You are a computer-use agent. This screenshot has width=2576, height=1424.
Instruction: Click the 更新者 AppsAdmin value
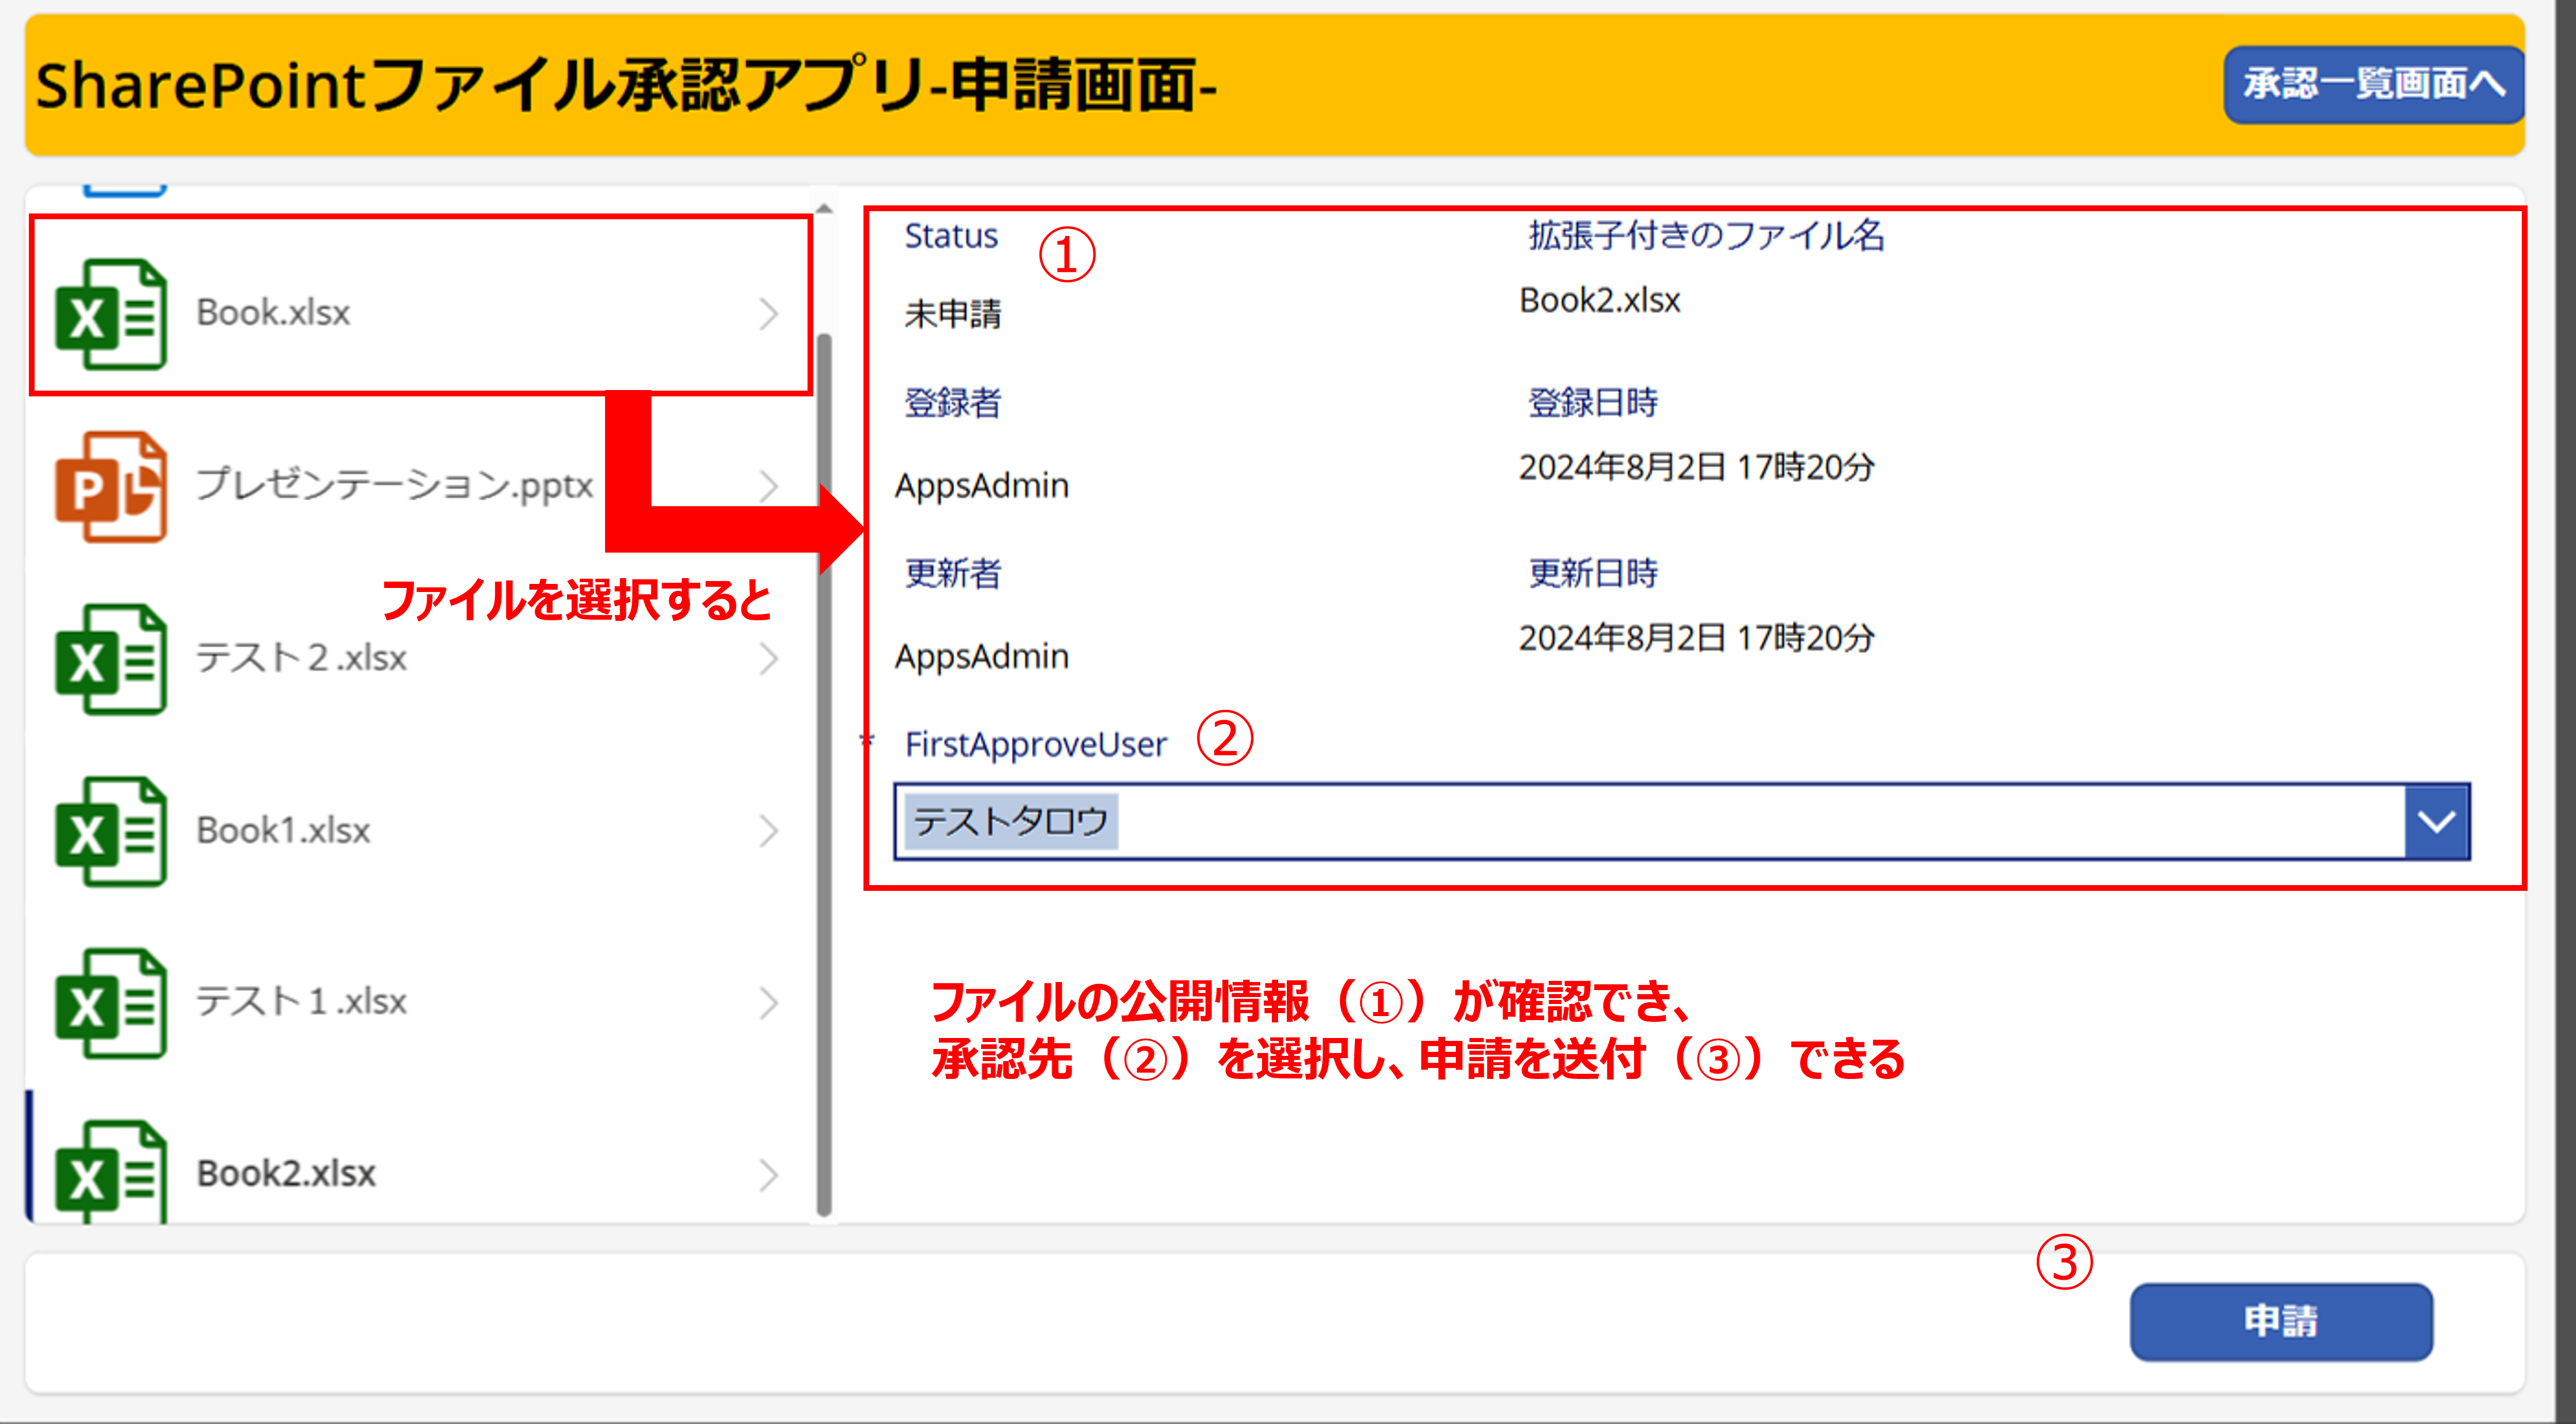click(x=982, y=657)
